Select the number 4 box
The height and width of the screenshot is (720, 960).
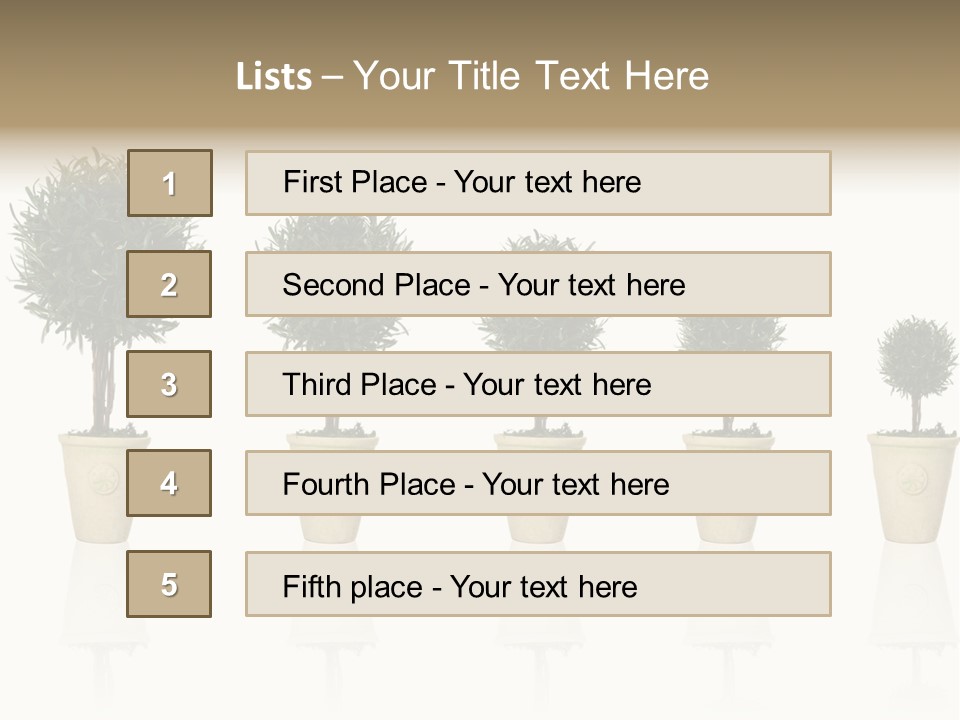coord(170,483)
